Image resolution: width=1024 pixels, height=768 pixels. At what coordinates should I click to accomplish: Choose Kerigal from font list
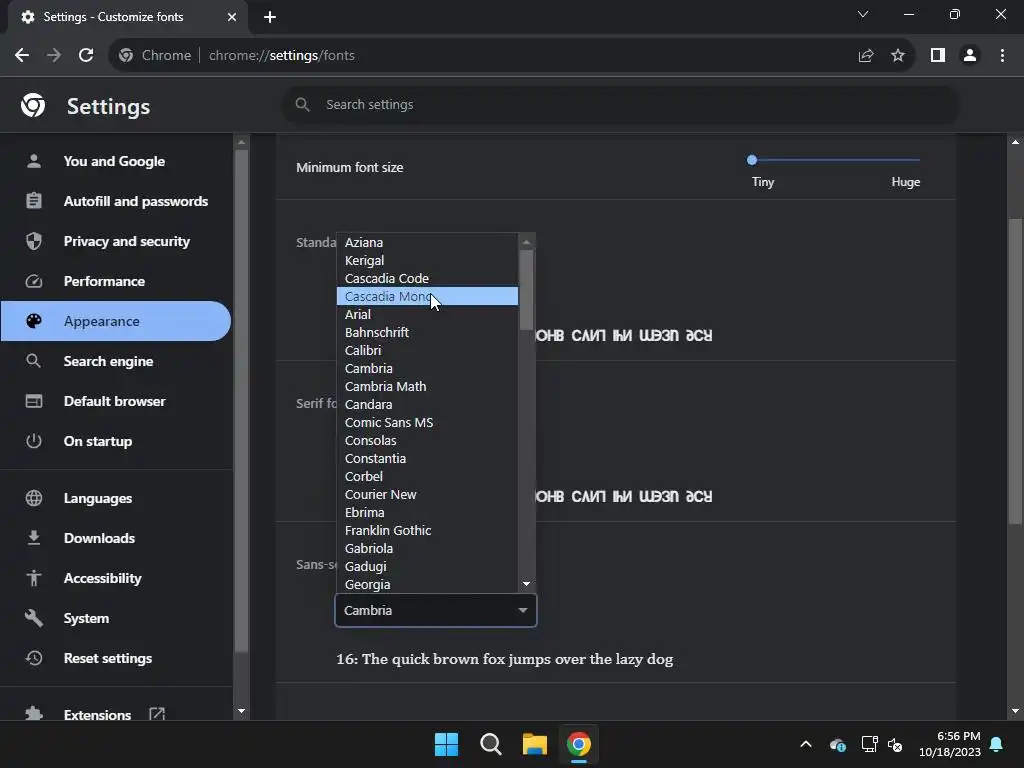pos(427,261)
